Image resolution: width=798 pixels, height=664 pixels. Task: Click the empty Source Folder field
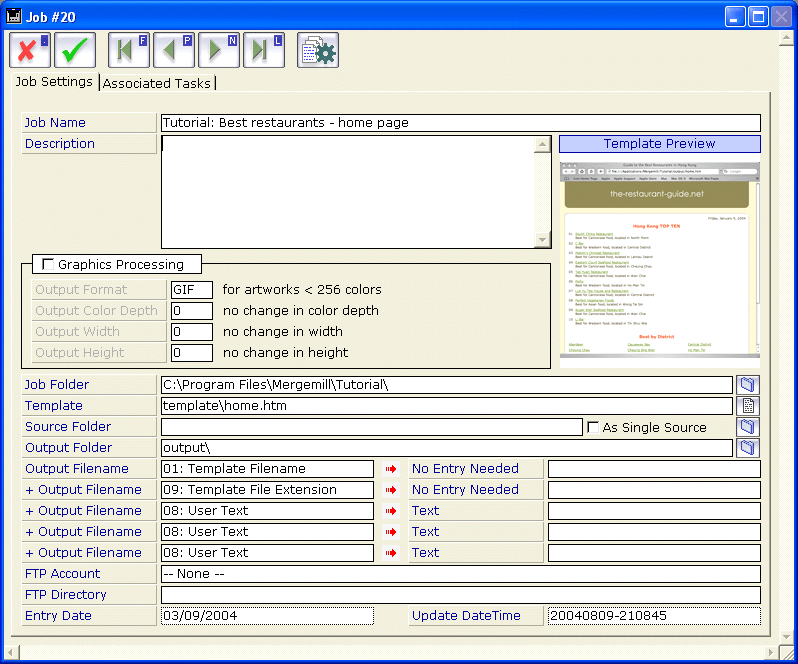[x=372, y=427]
